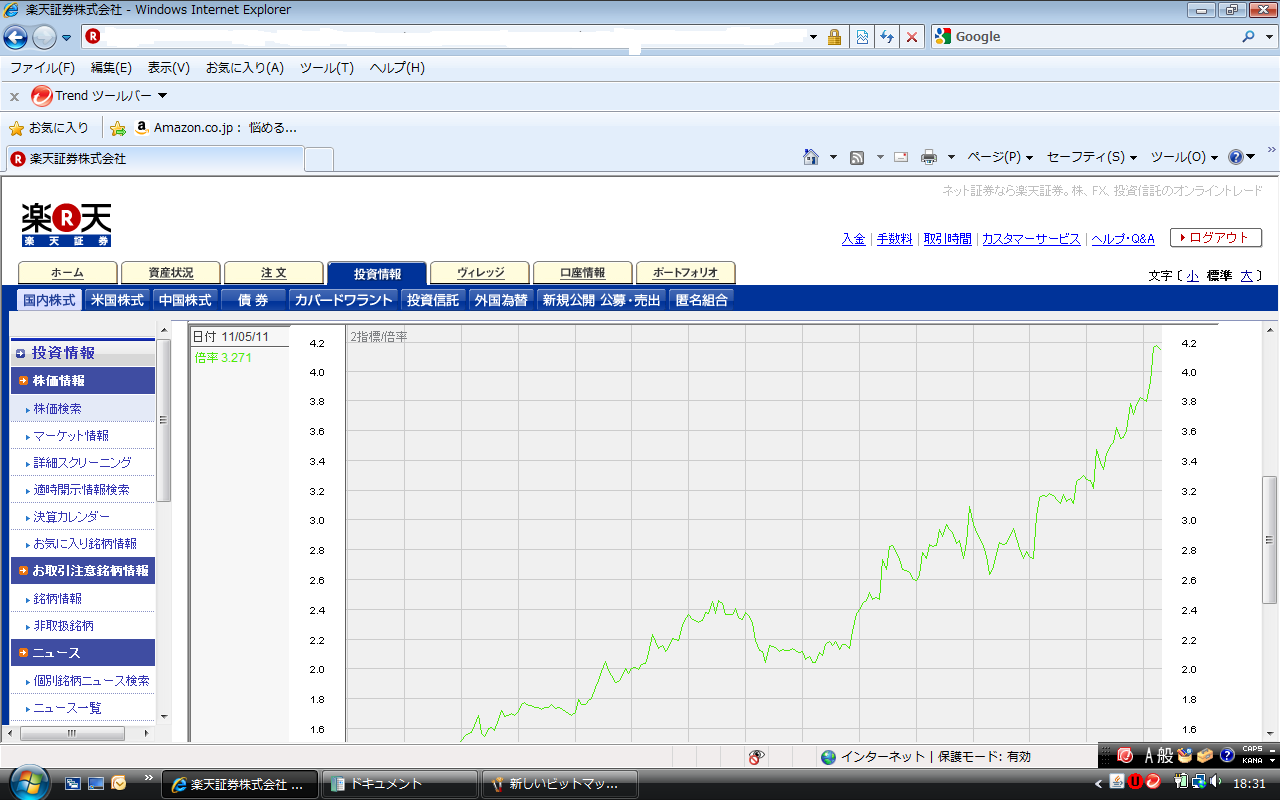The width and height of the screenshot is (1280, 800).
Task: Click the RSS feeds icon
Action: 857,157
